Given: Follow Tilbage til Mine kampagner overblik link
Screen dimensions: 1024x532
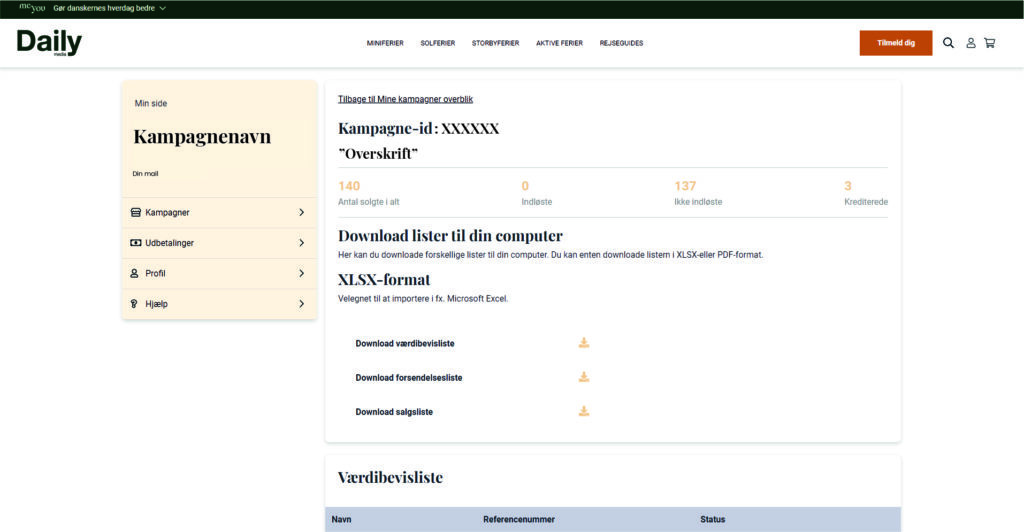Looking at the screenshot, I should click(x=405, y=99).
